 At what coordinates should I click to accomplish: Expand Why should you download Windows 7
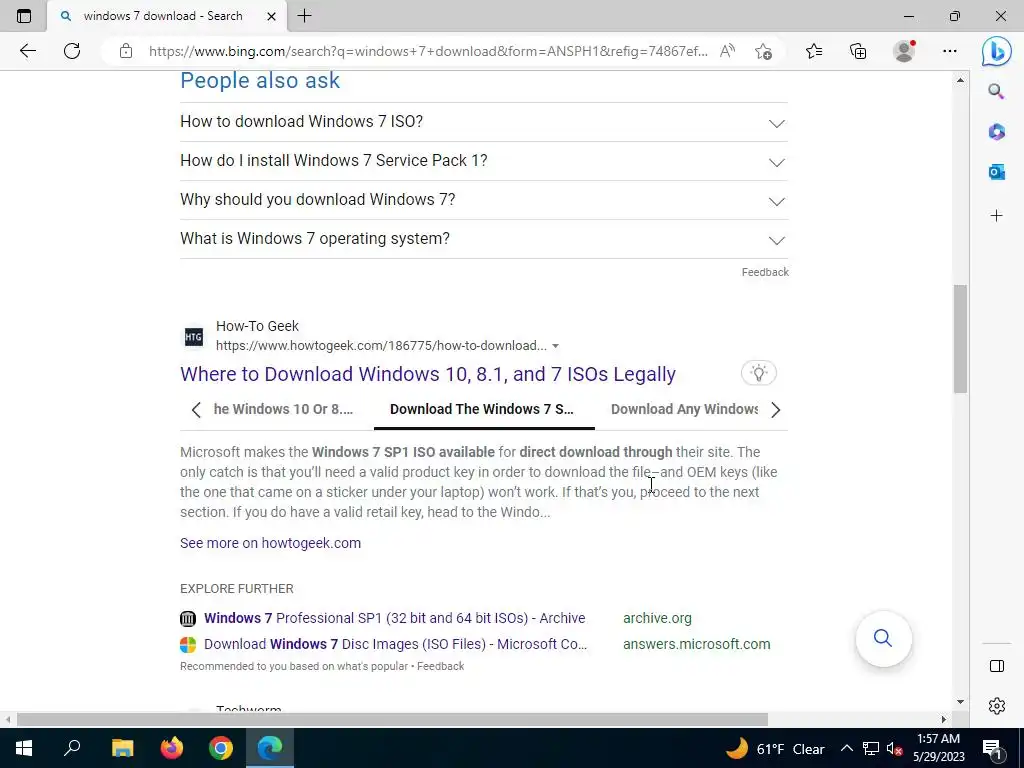(484, 200)
